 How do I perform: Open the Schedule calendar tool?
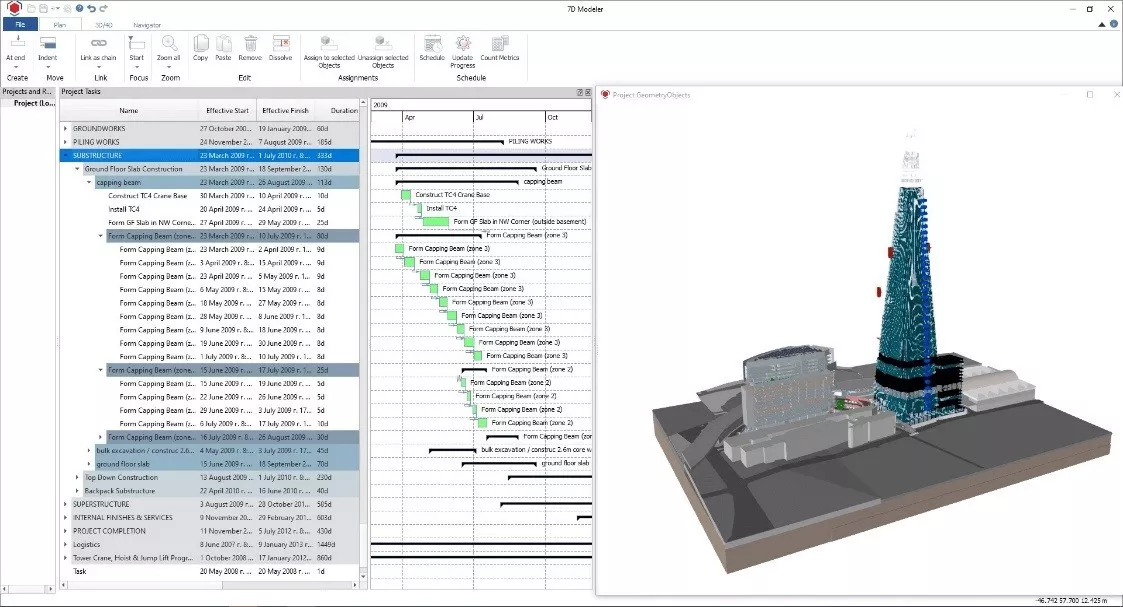pyautogui.click(x=432, y=43)
